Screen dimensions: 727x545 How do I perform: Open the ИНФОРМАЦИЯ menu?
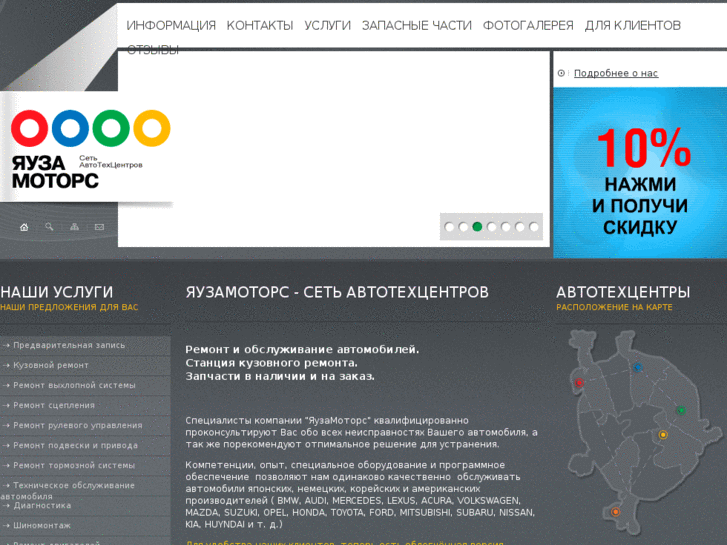171,26
